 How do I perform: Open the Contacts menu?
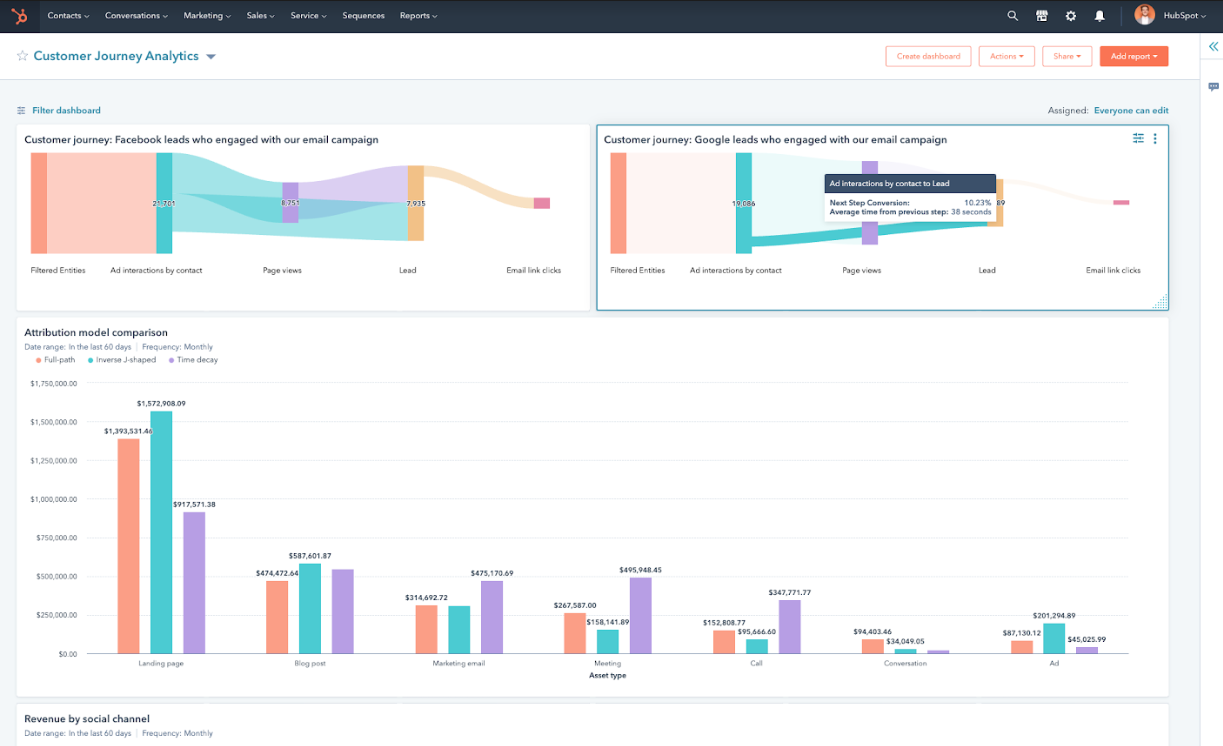click(x=67, y=15)
